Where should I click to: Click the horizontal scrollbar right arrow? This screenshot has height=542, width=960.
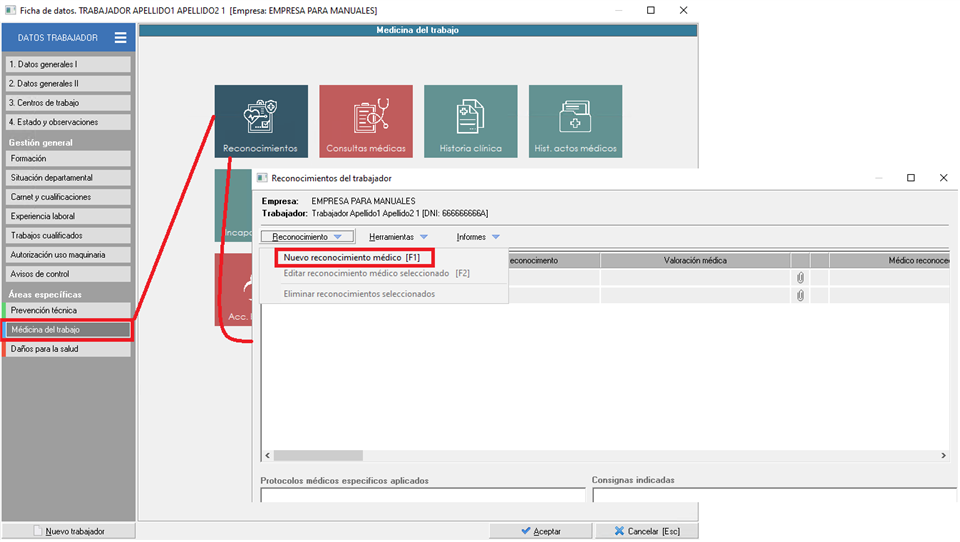[x=943, y=456]
